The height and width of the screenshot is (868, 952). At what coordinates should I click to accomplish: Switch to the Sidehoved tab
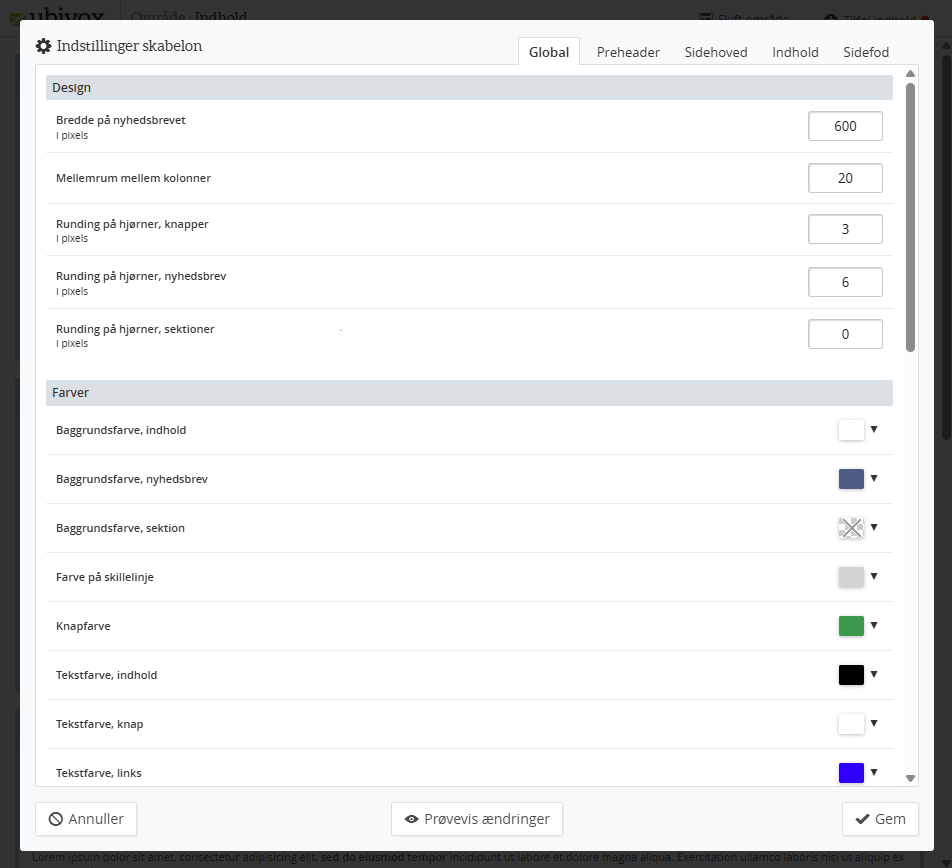[716, 52]
